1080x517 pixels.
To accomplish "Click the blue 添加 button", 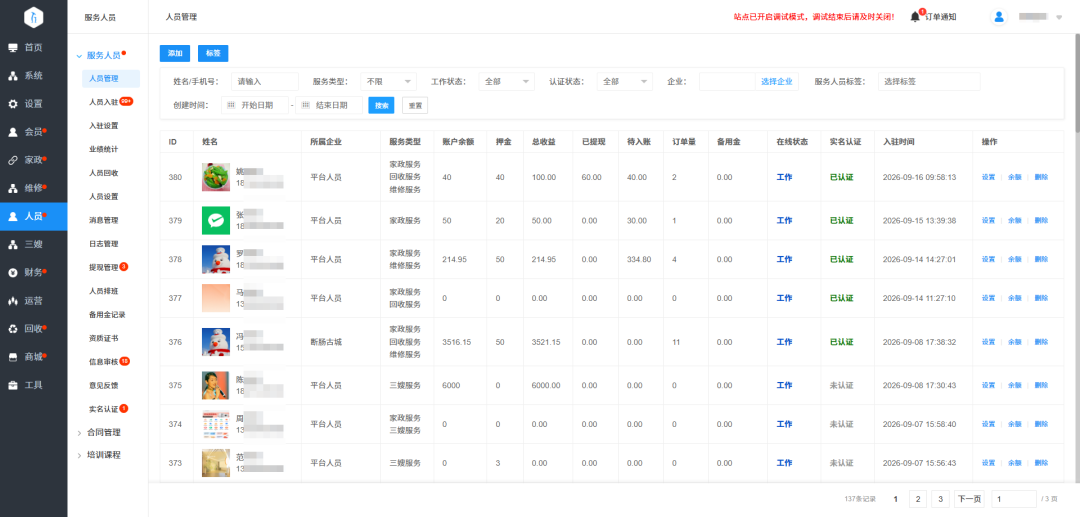I will 175,53.
